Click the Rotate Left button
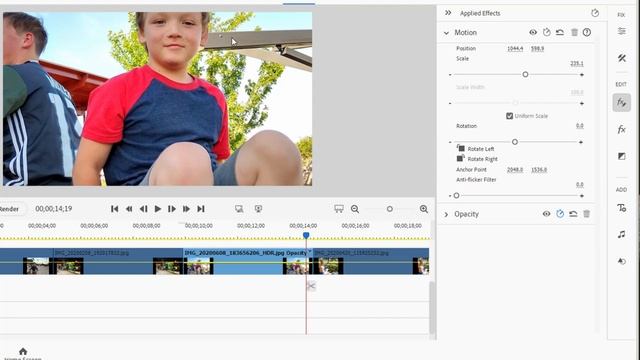Image resolution: width=640 pixels, height=360 pixels. (x=476, y=149)
